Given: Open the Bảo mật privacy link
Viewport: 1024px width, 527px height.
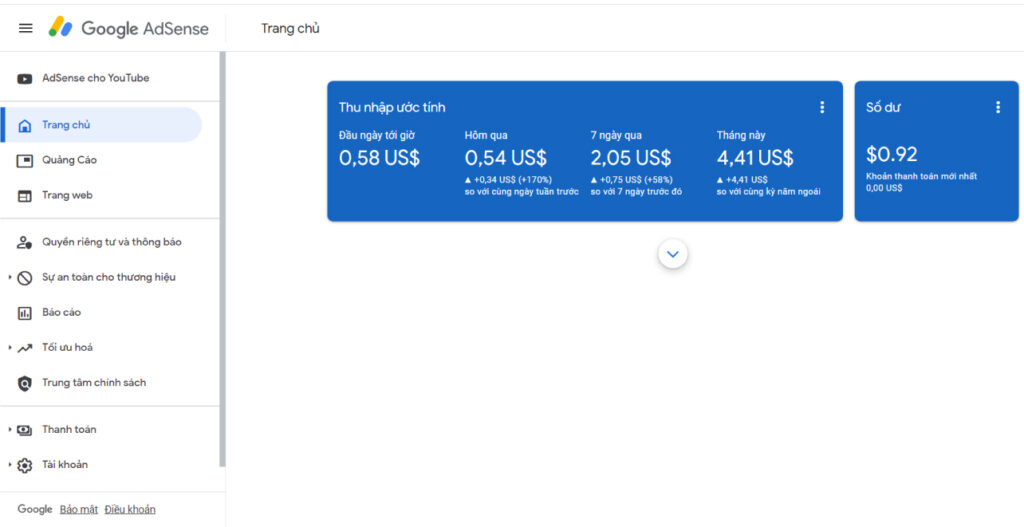Looking at the screenshot, I should (79, 509).
